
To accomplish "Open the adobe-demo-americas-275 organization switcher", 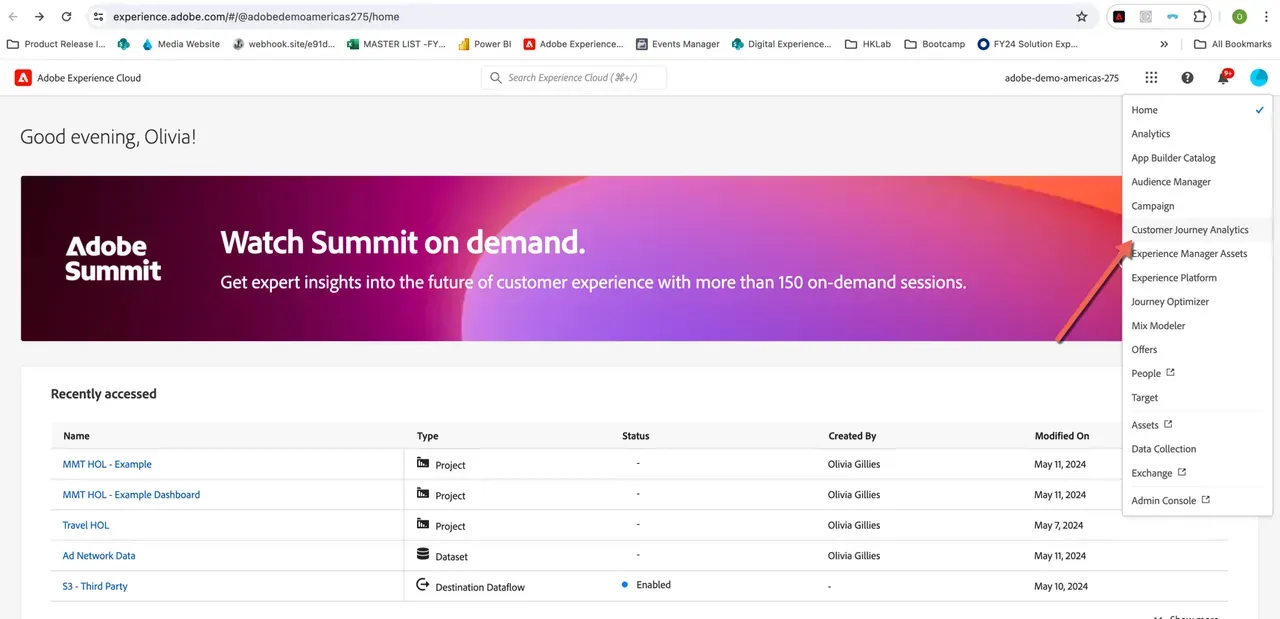I will click(x=1062, y=78).
